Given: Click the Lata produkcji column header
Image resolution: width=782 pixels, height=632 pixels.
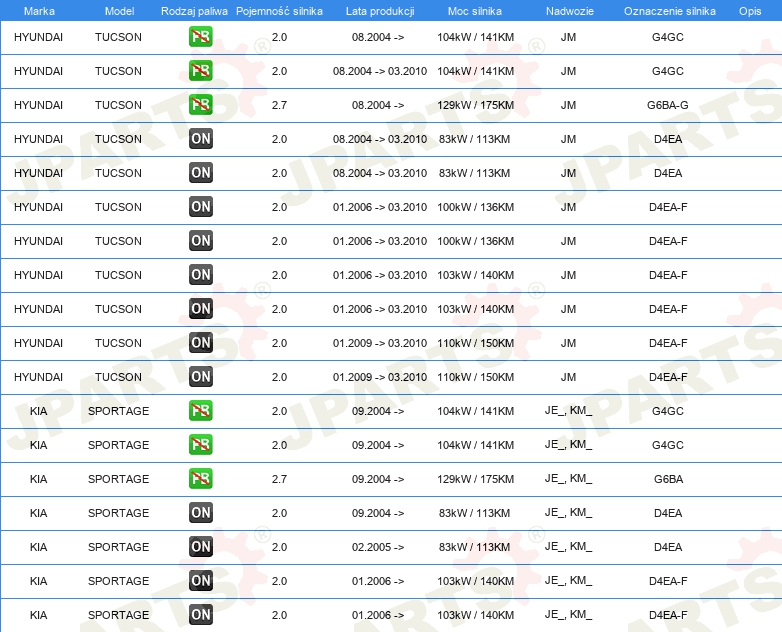Looking at the screenshot, I should (x=380, y=11).
